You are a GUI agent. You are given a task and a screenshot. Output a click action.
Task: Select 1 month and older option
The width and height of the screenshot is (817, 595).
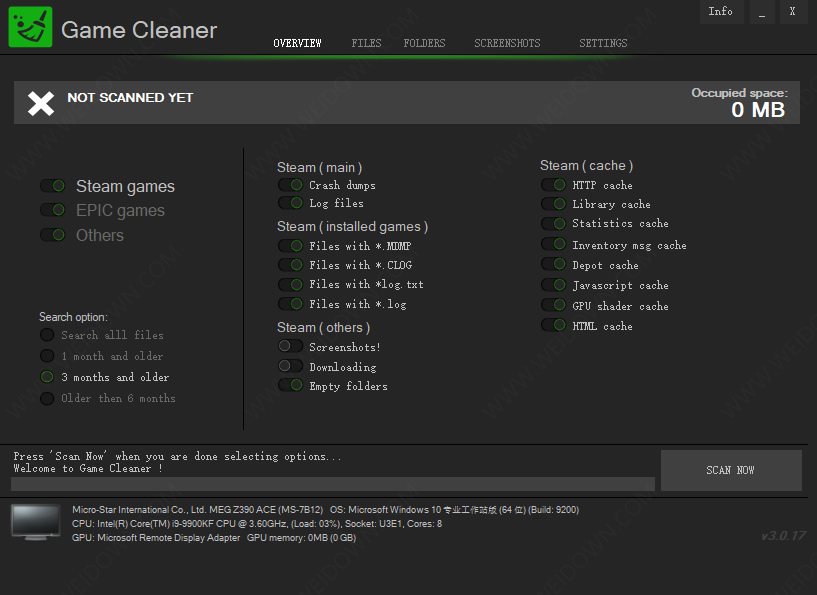click(x=47, y=356)
